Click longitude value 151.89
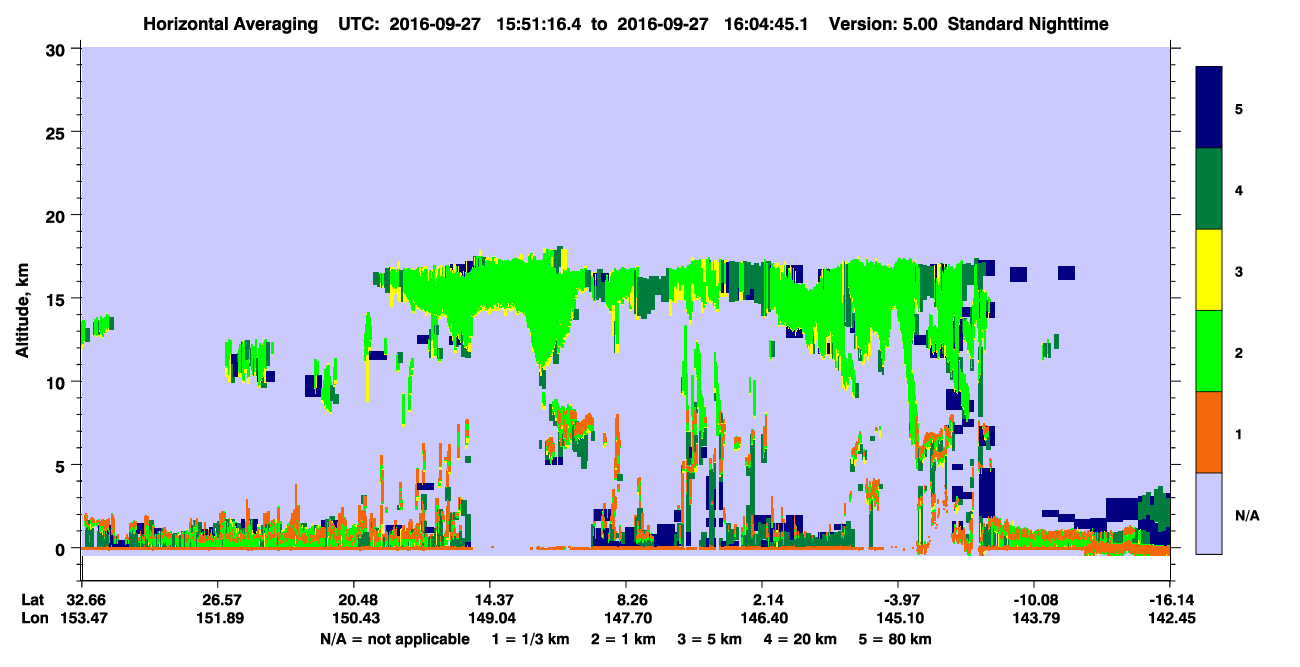1300x667 pixels. point(218,618)
